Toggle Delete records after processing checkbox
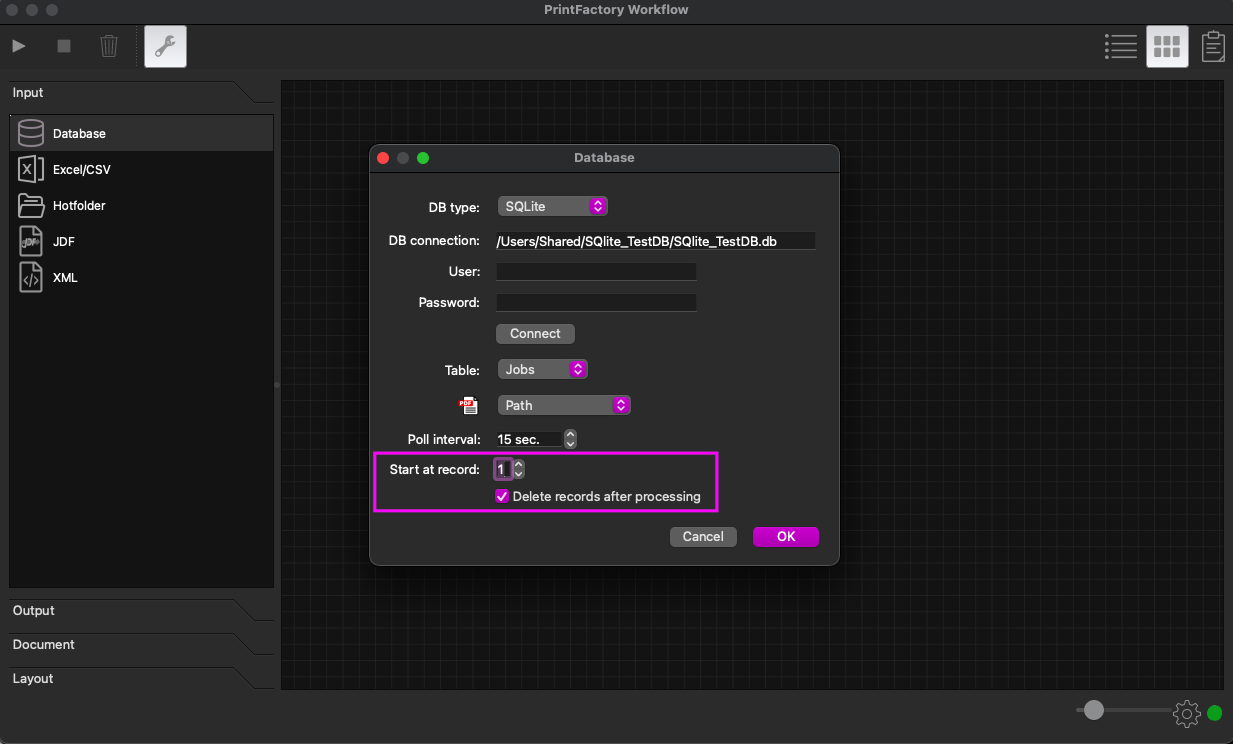Image resolution: width=1233 pixels, height=744 pixels. click(x=502, y=496)
